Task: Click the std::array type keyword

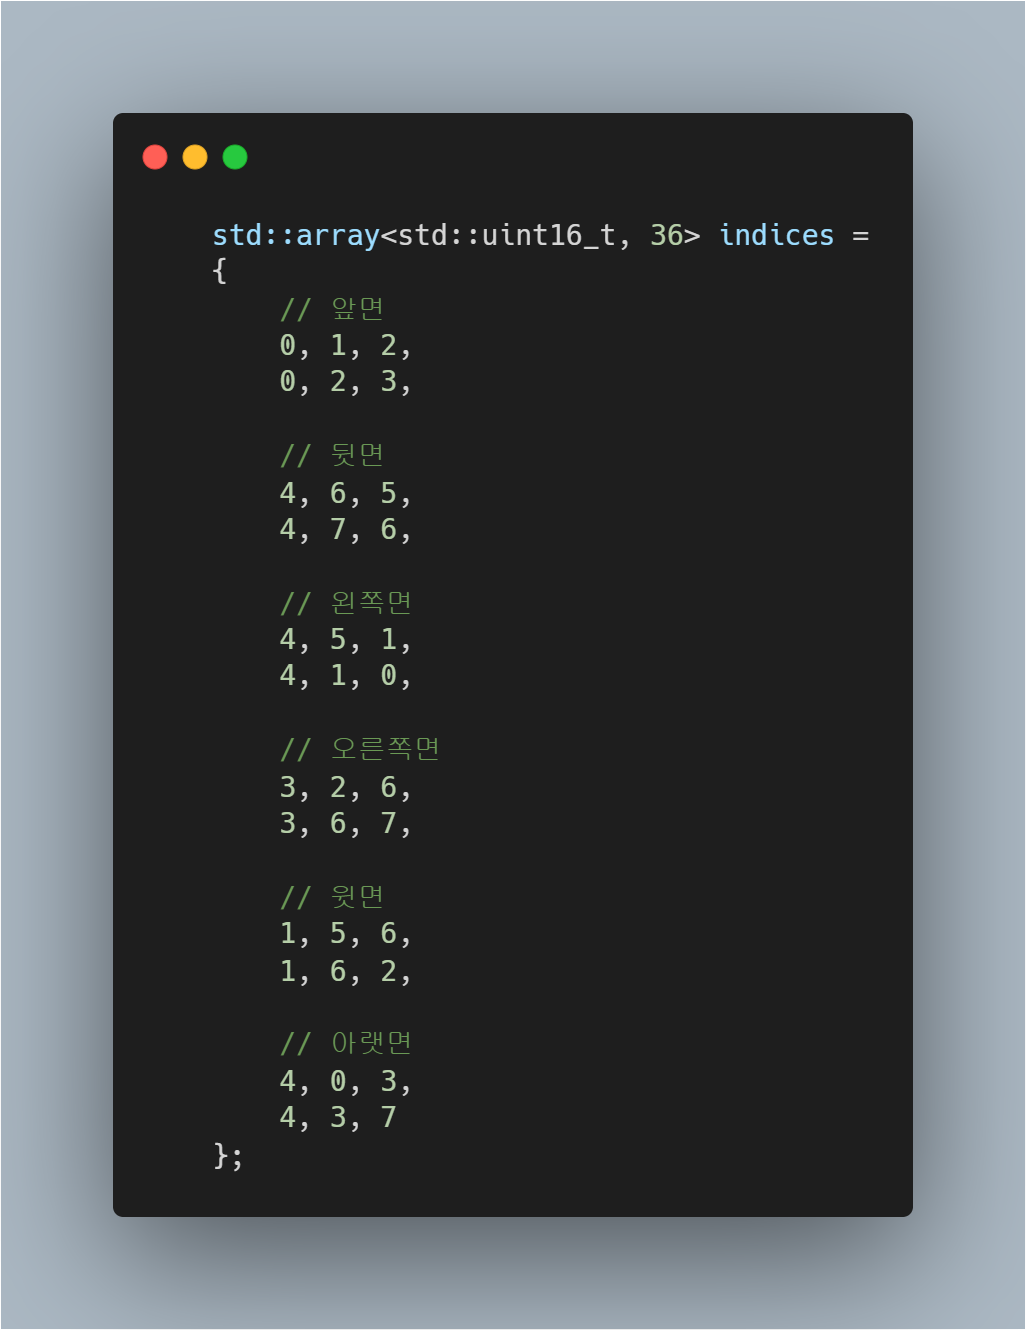Action: click(x=296, y=236)
